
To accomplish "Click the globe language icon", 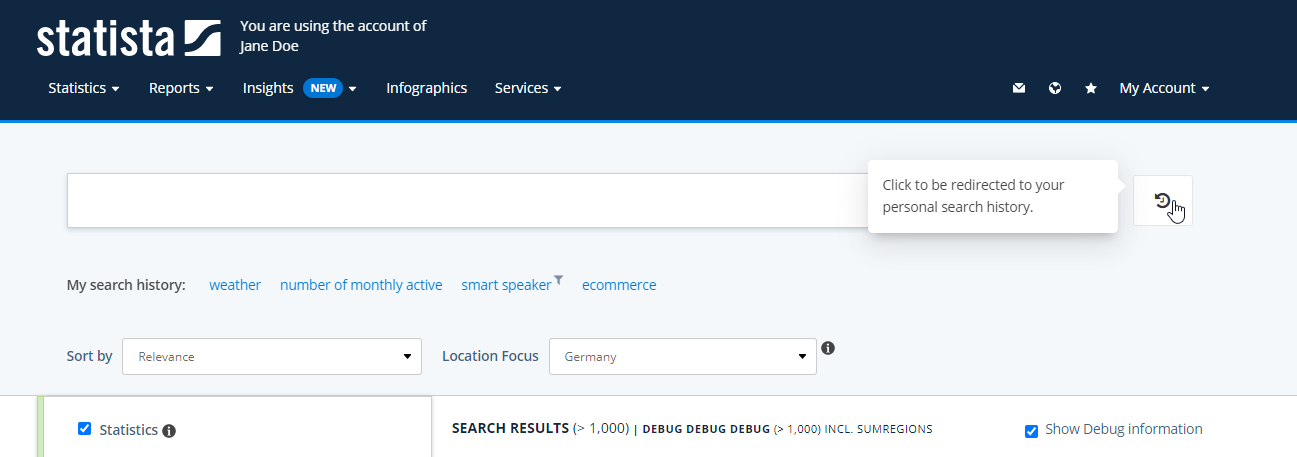I will pyautogui.click(x=1055, y=88).
